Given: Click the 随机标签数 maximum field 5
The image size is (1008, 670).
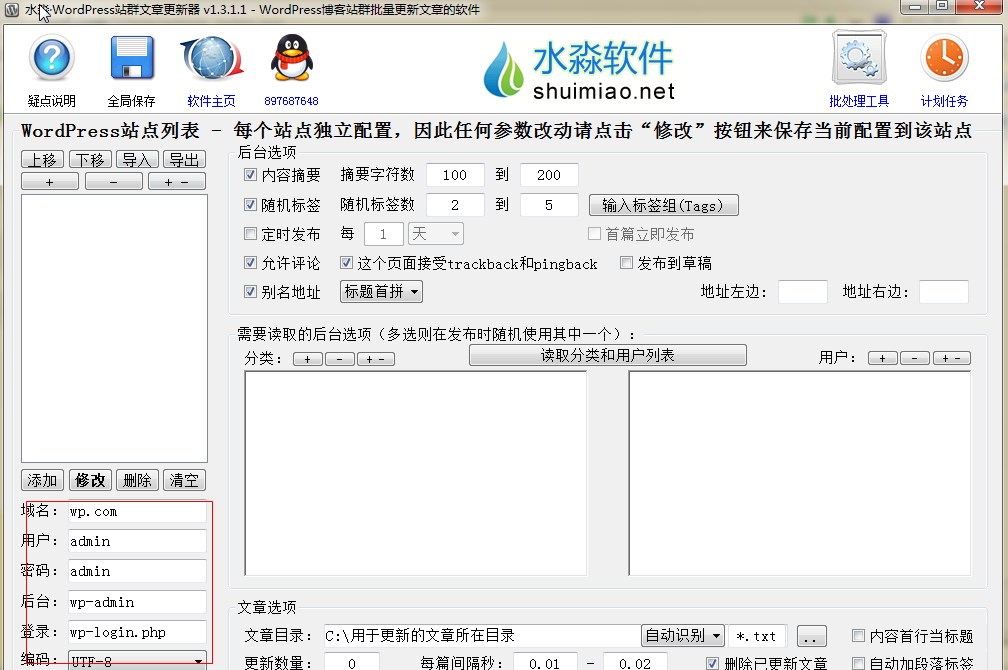Looking at the screenshot, I should 549,205.
